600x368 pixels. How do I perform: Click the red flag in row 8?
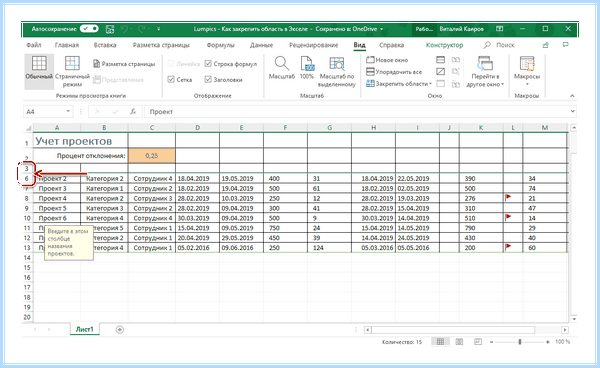point(508,197)
